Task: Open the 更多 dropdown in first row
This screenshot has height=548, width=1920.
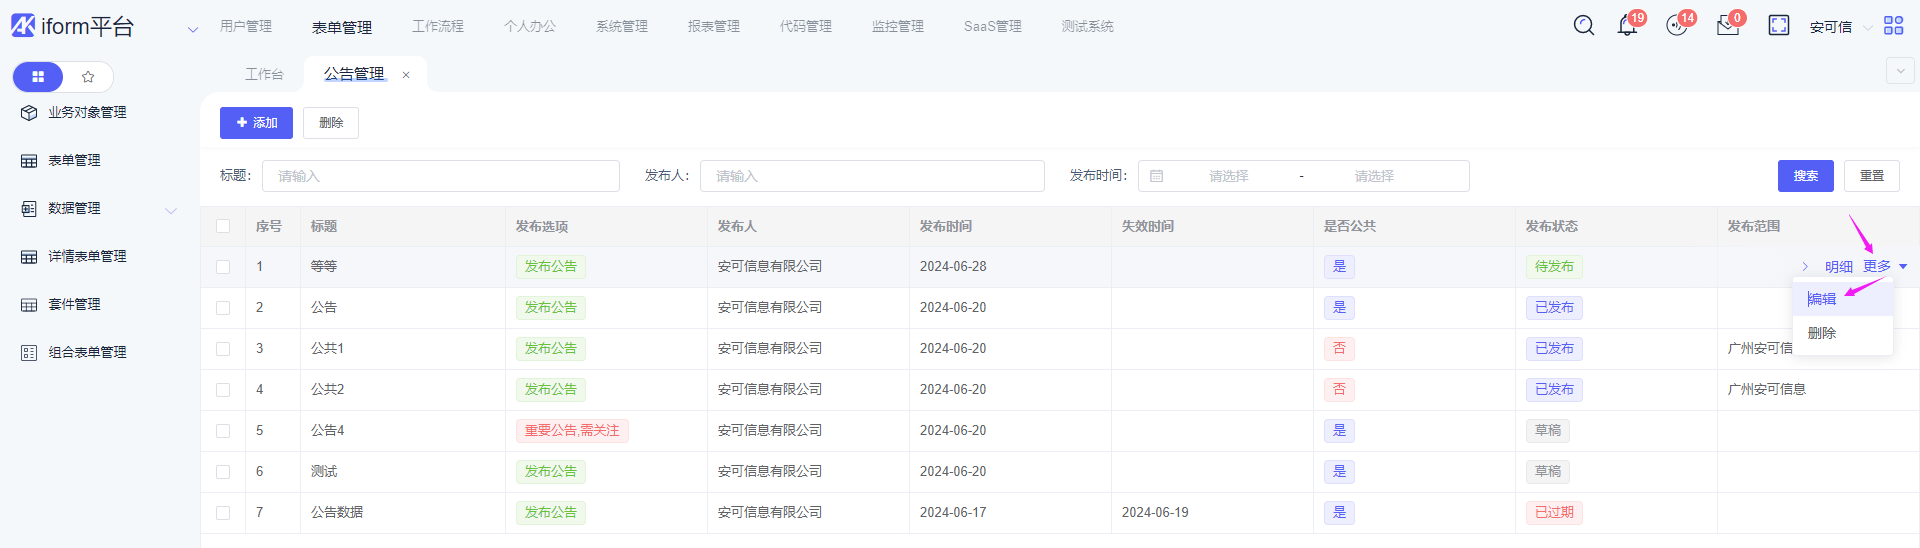Action: 1884,267
